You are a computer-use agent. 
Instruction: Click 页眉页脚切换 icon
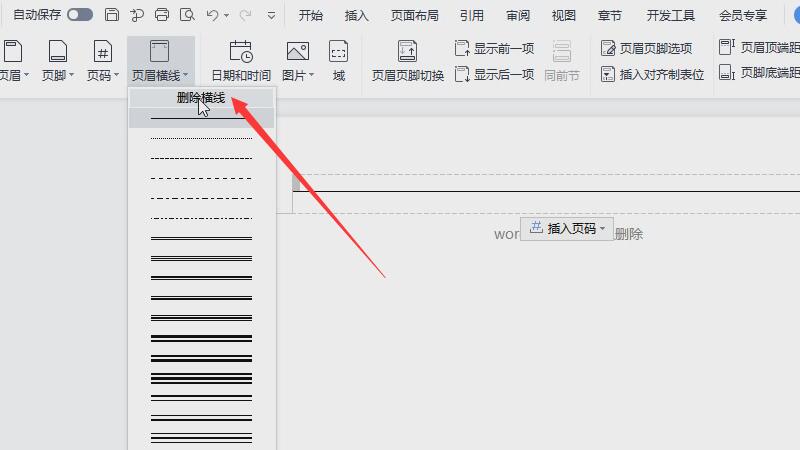[407, 52]
